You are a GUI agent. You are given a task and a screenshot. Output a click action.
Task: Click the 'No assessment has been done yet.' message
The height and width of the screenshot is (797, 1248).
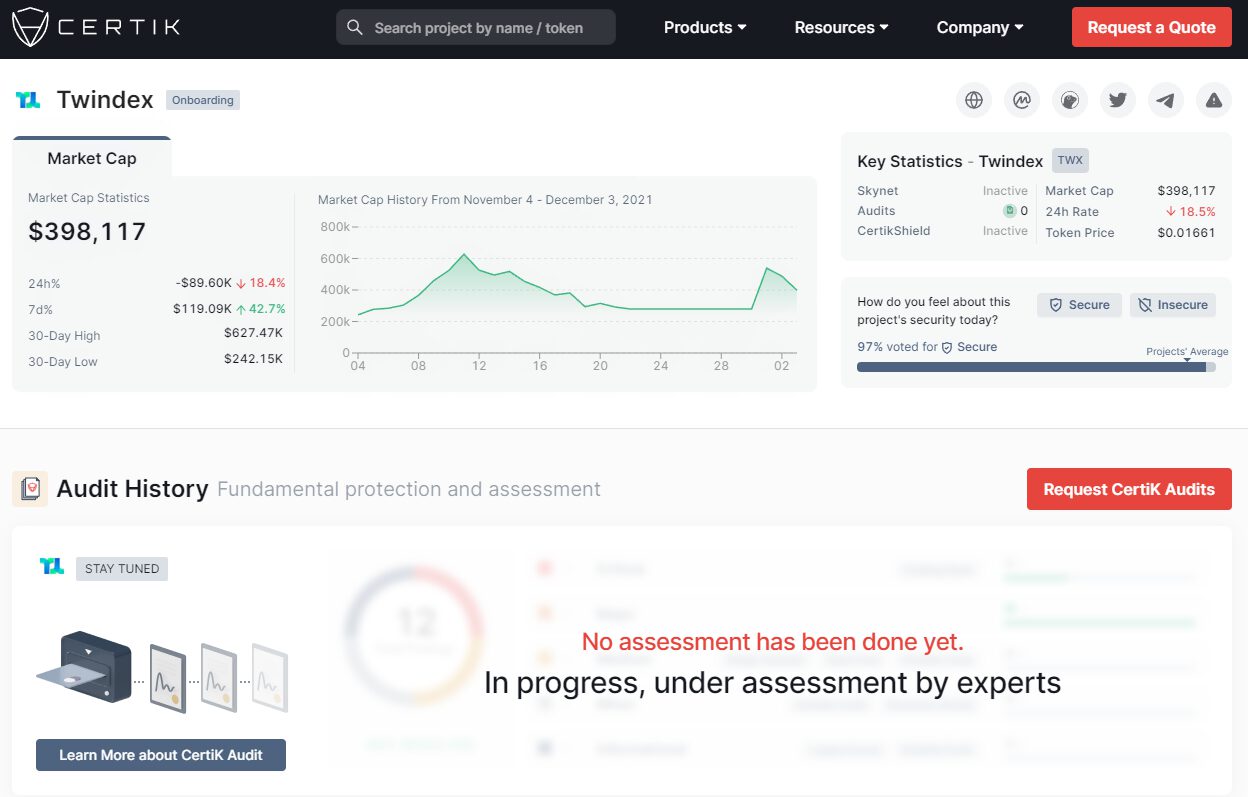(x=773, y=642)
